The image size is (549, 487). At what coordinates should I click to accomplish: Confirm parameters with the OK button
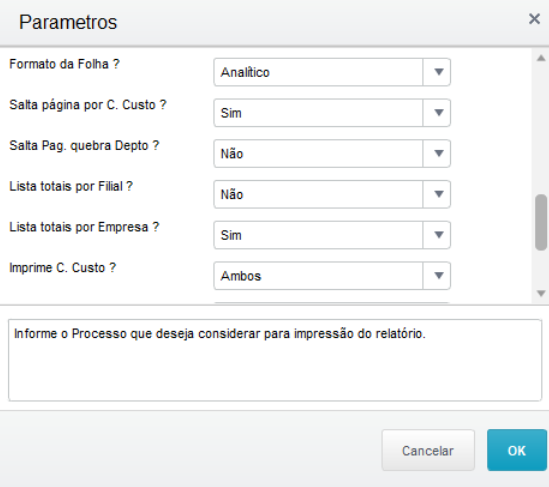tap(517, 450)
